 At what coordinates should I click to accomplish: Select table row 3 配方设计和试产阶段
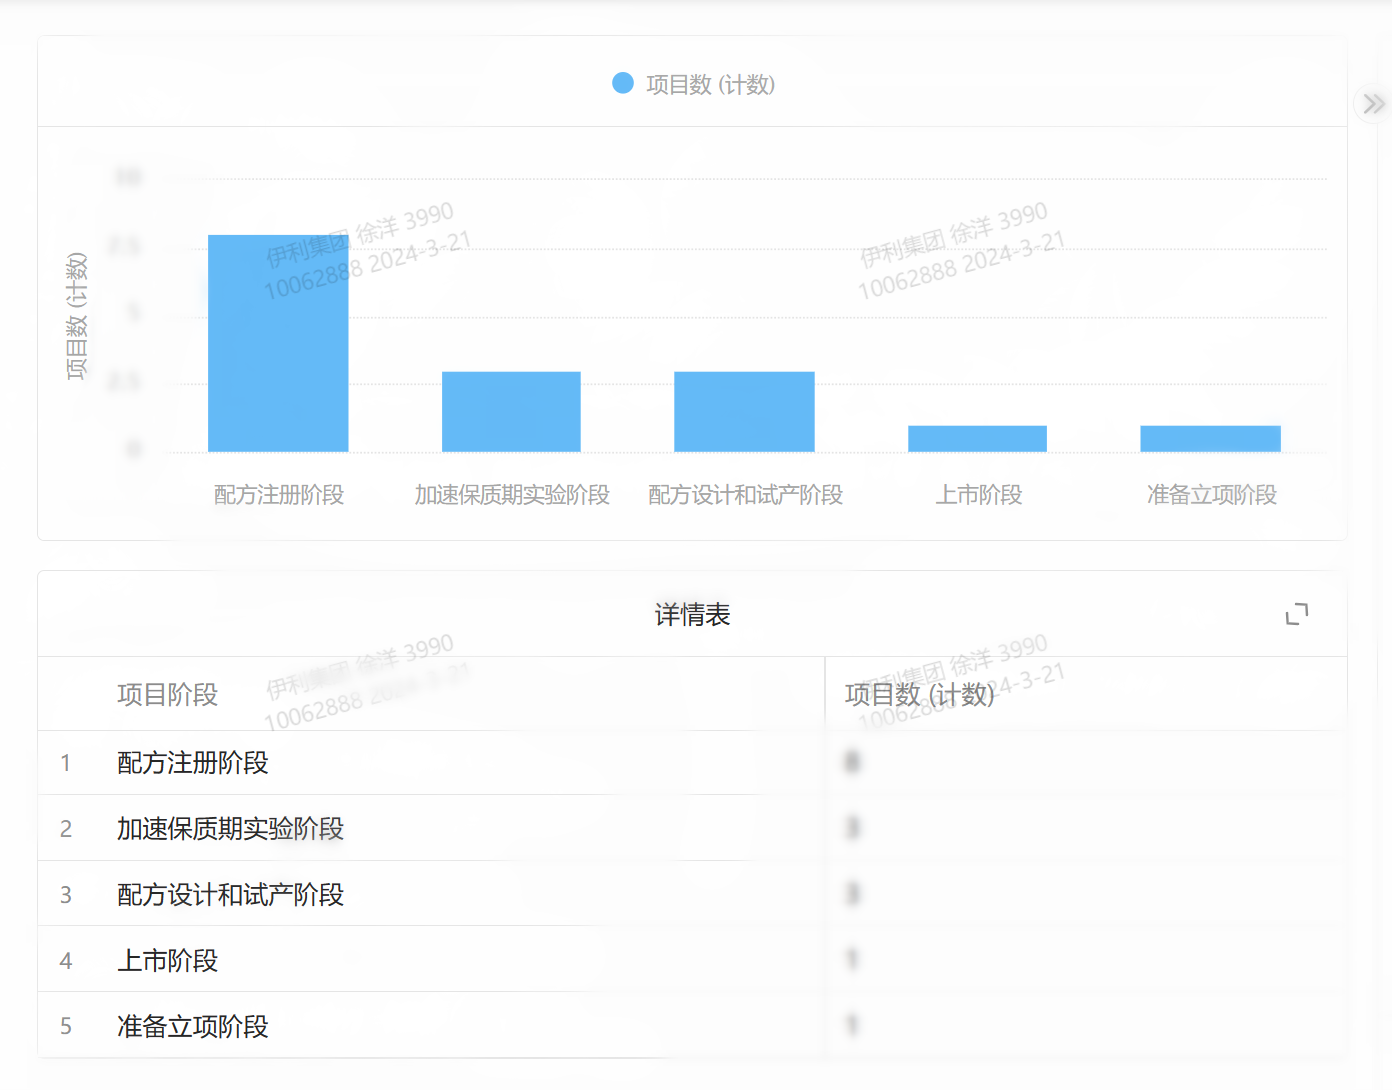click(x=692, y=894)
